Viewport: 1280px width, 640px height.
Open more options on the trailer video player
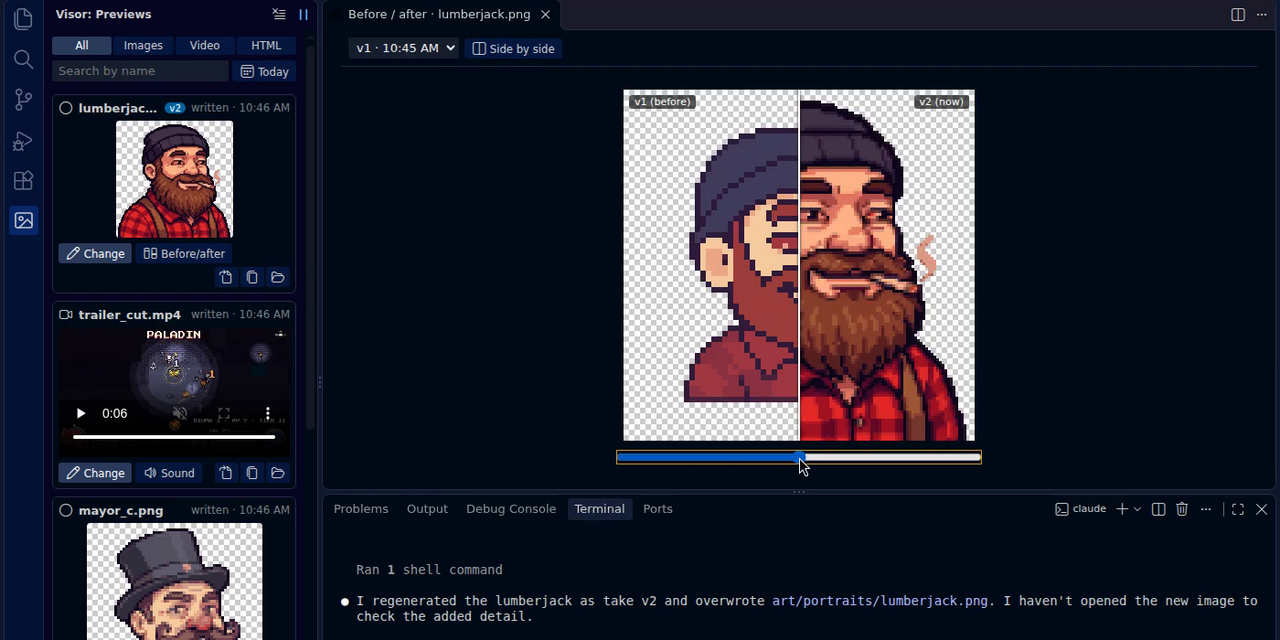point(267,413)
